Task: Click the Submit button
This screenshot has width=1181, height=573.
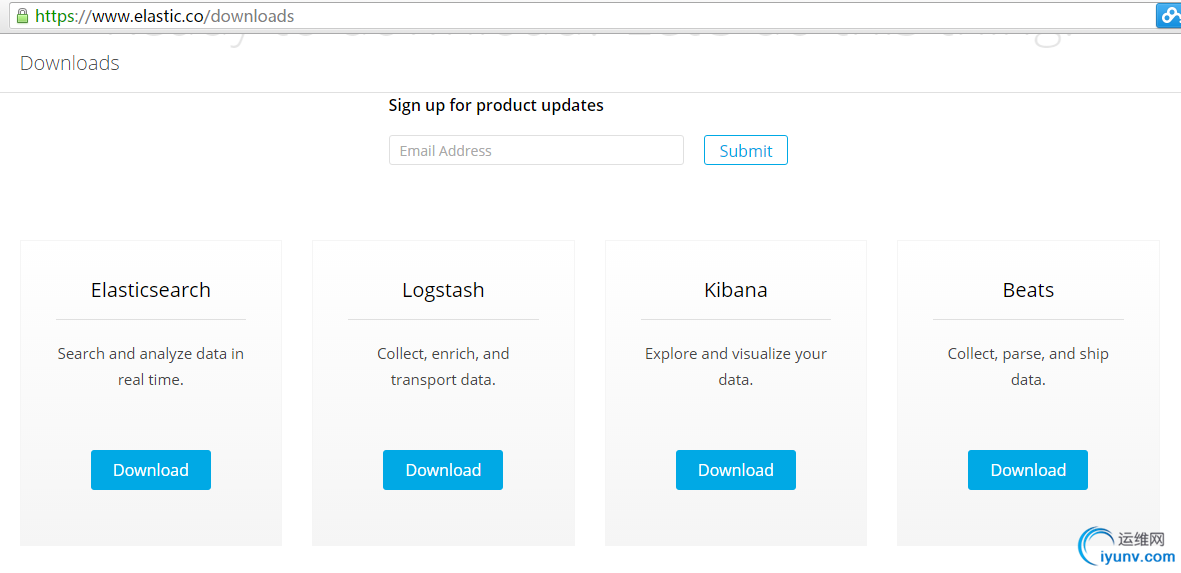Action: pos(746,151)
